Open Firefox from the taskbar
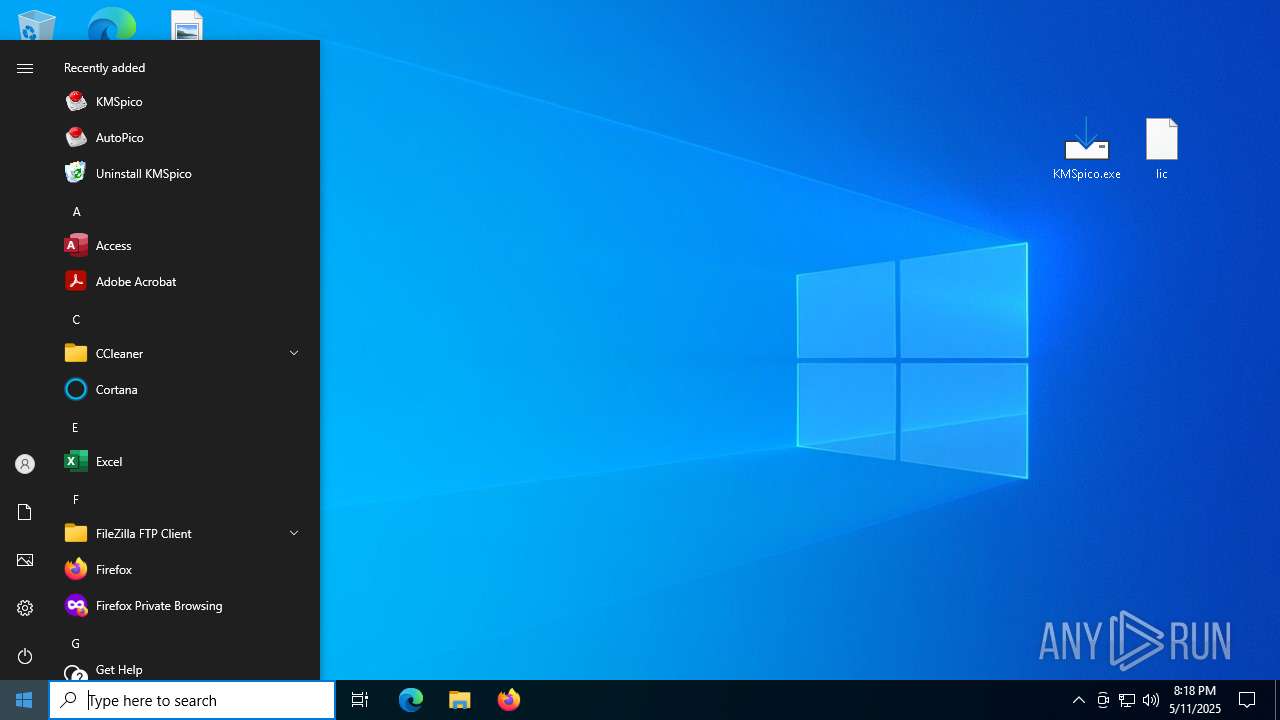This screenshot has height=720, width=1280. click(509, 700)
